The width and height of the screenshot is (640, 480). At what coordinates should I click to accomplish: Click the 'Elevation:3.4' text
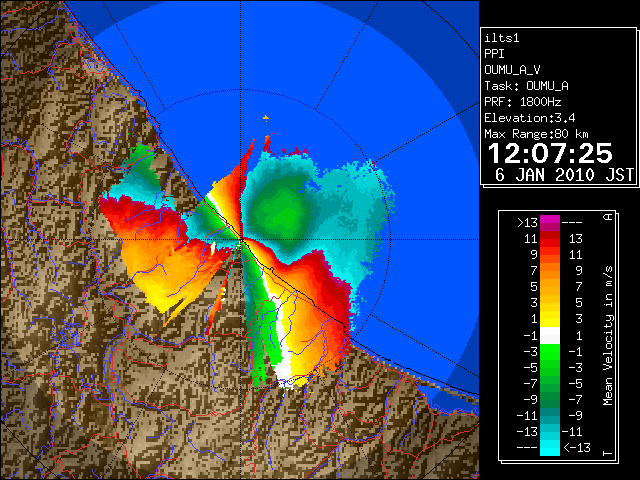530,118
